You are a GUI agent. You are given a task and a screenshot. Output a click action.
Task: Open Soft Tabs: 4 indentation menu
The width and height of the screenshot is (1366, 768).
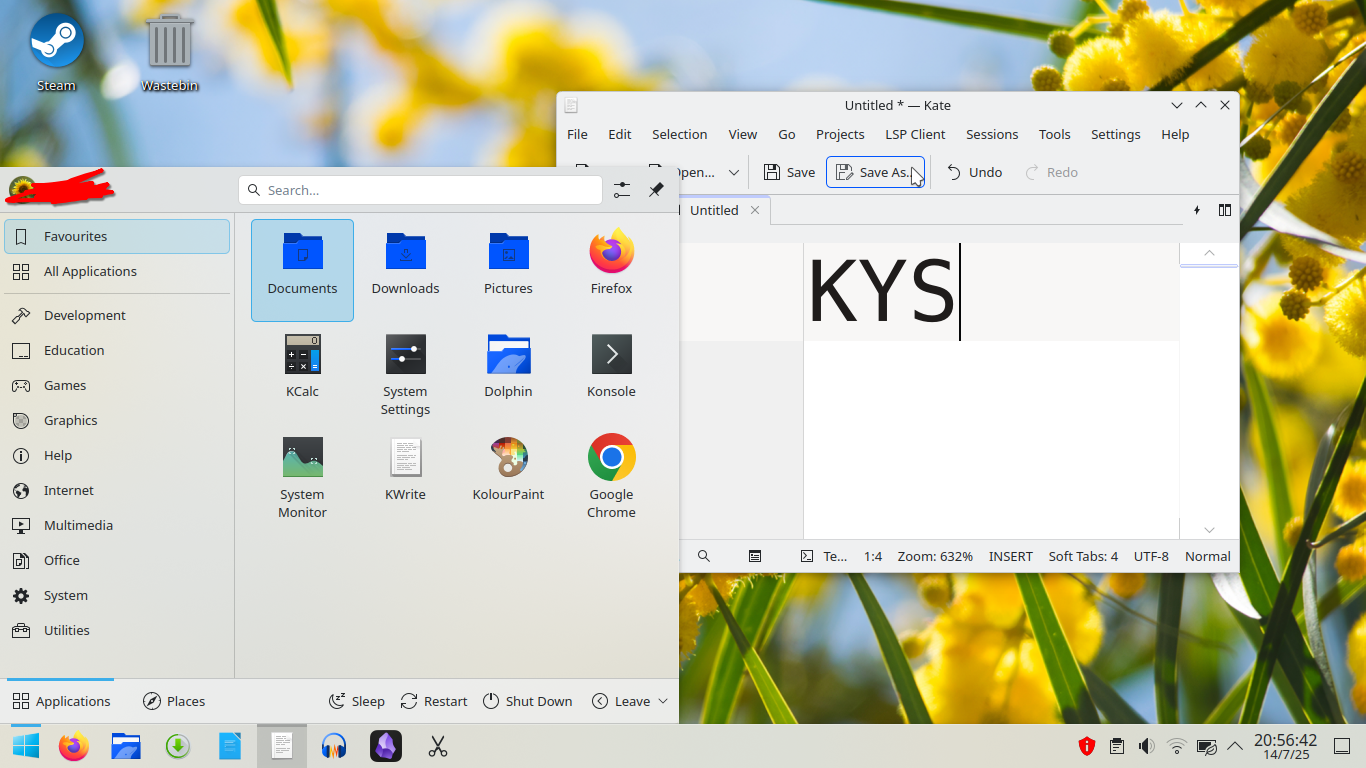click(1083, 556)
